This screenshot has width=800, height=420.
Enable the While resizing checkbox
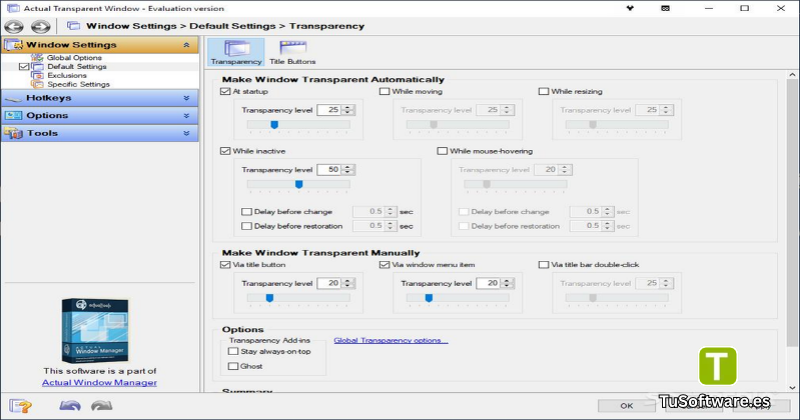click(x=543, y=91)
